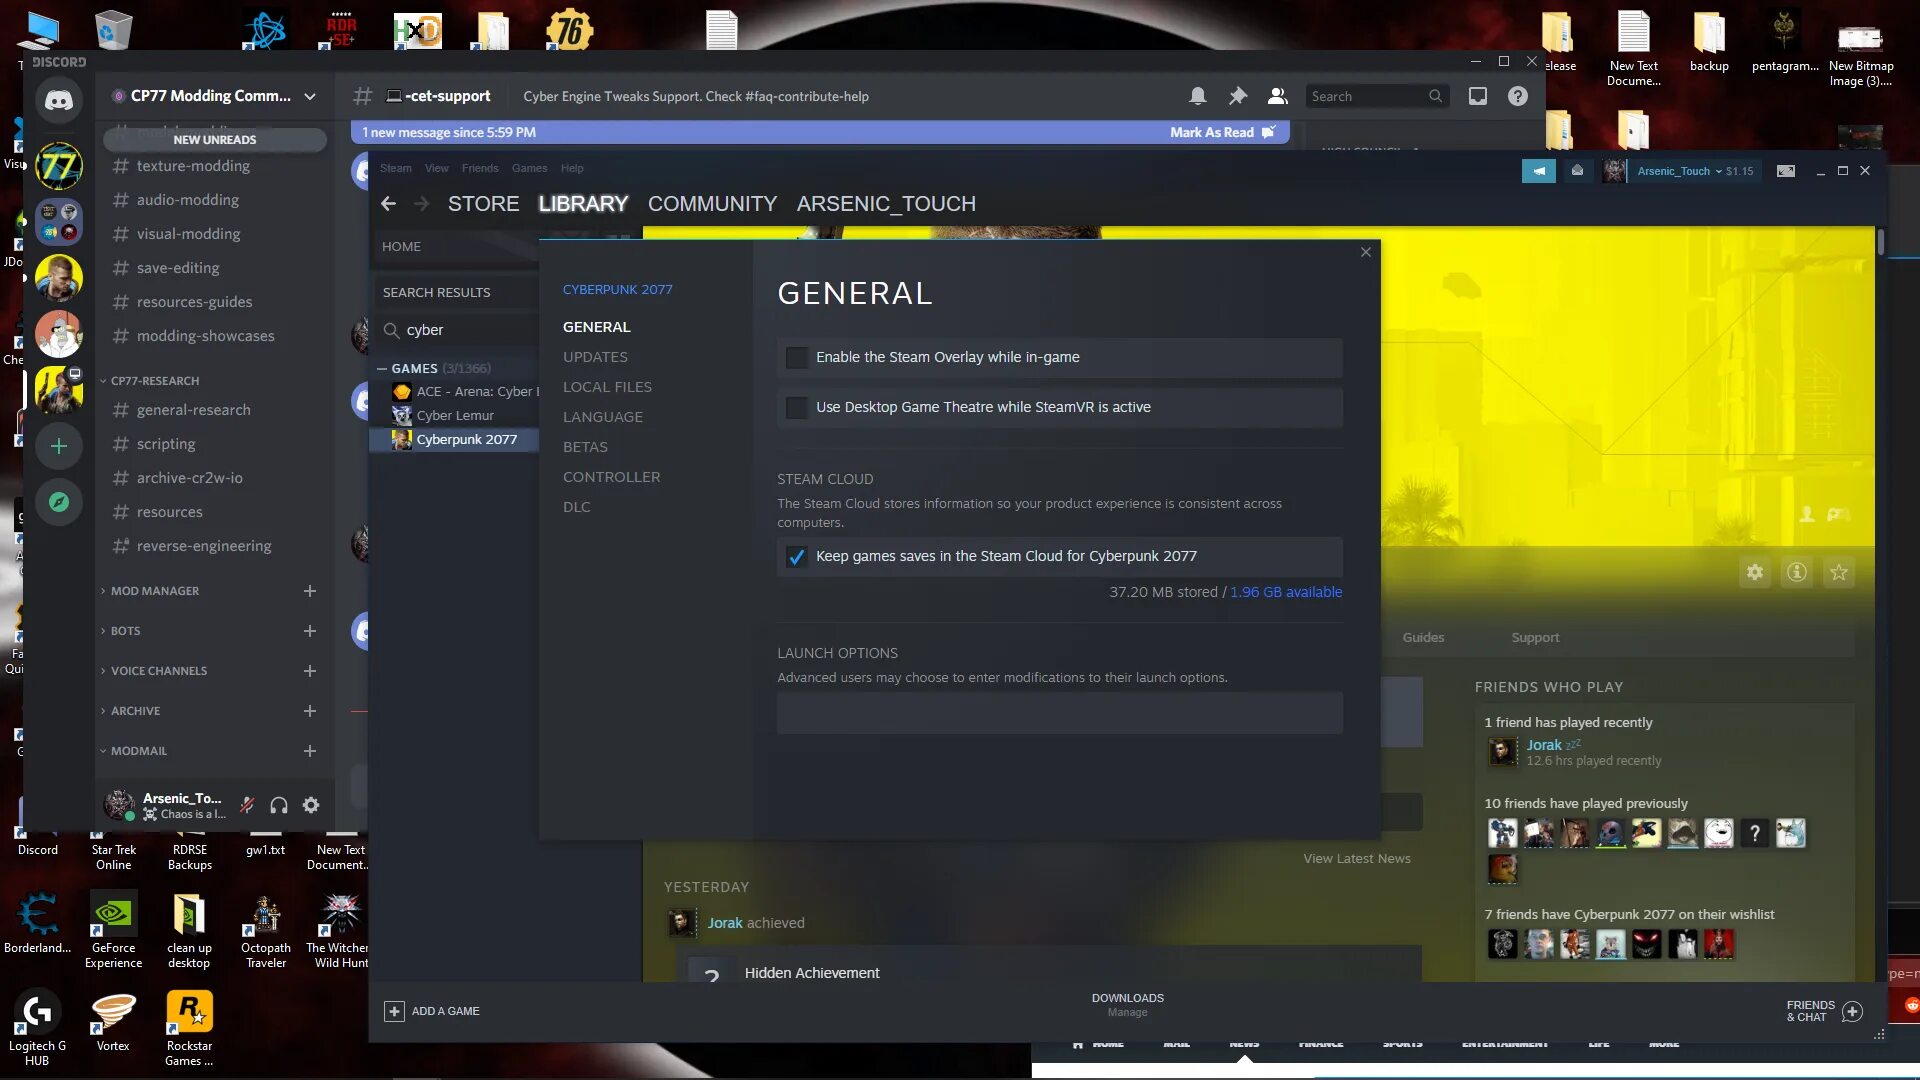Expand the CP77-RESEARCH channel group
The width and height of the screenshot is (1920, 1080).
154,380
